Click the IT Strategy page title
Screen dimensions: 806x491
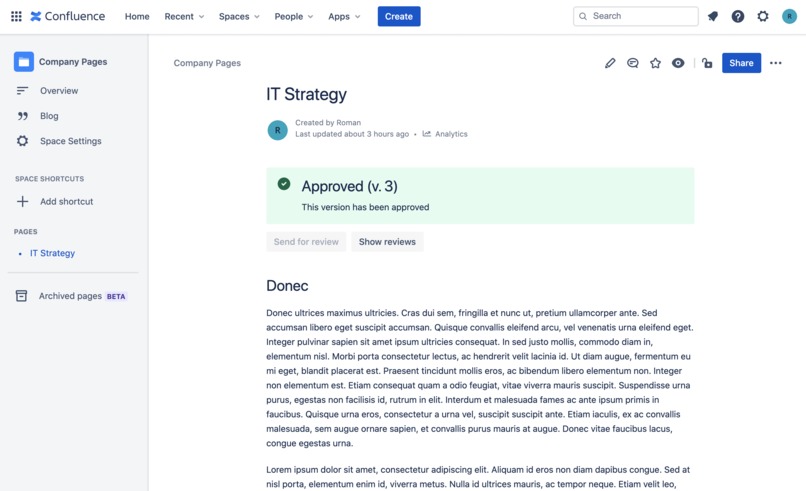306,94
